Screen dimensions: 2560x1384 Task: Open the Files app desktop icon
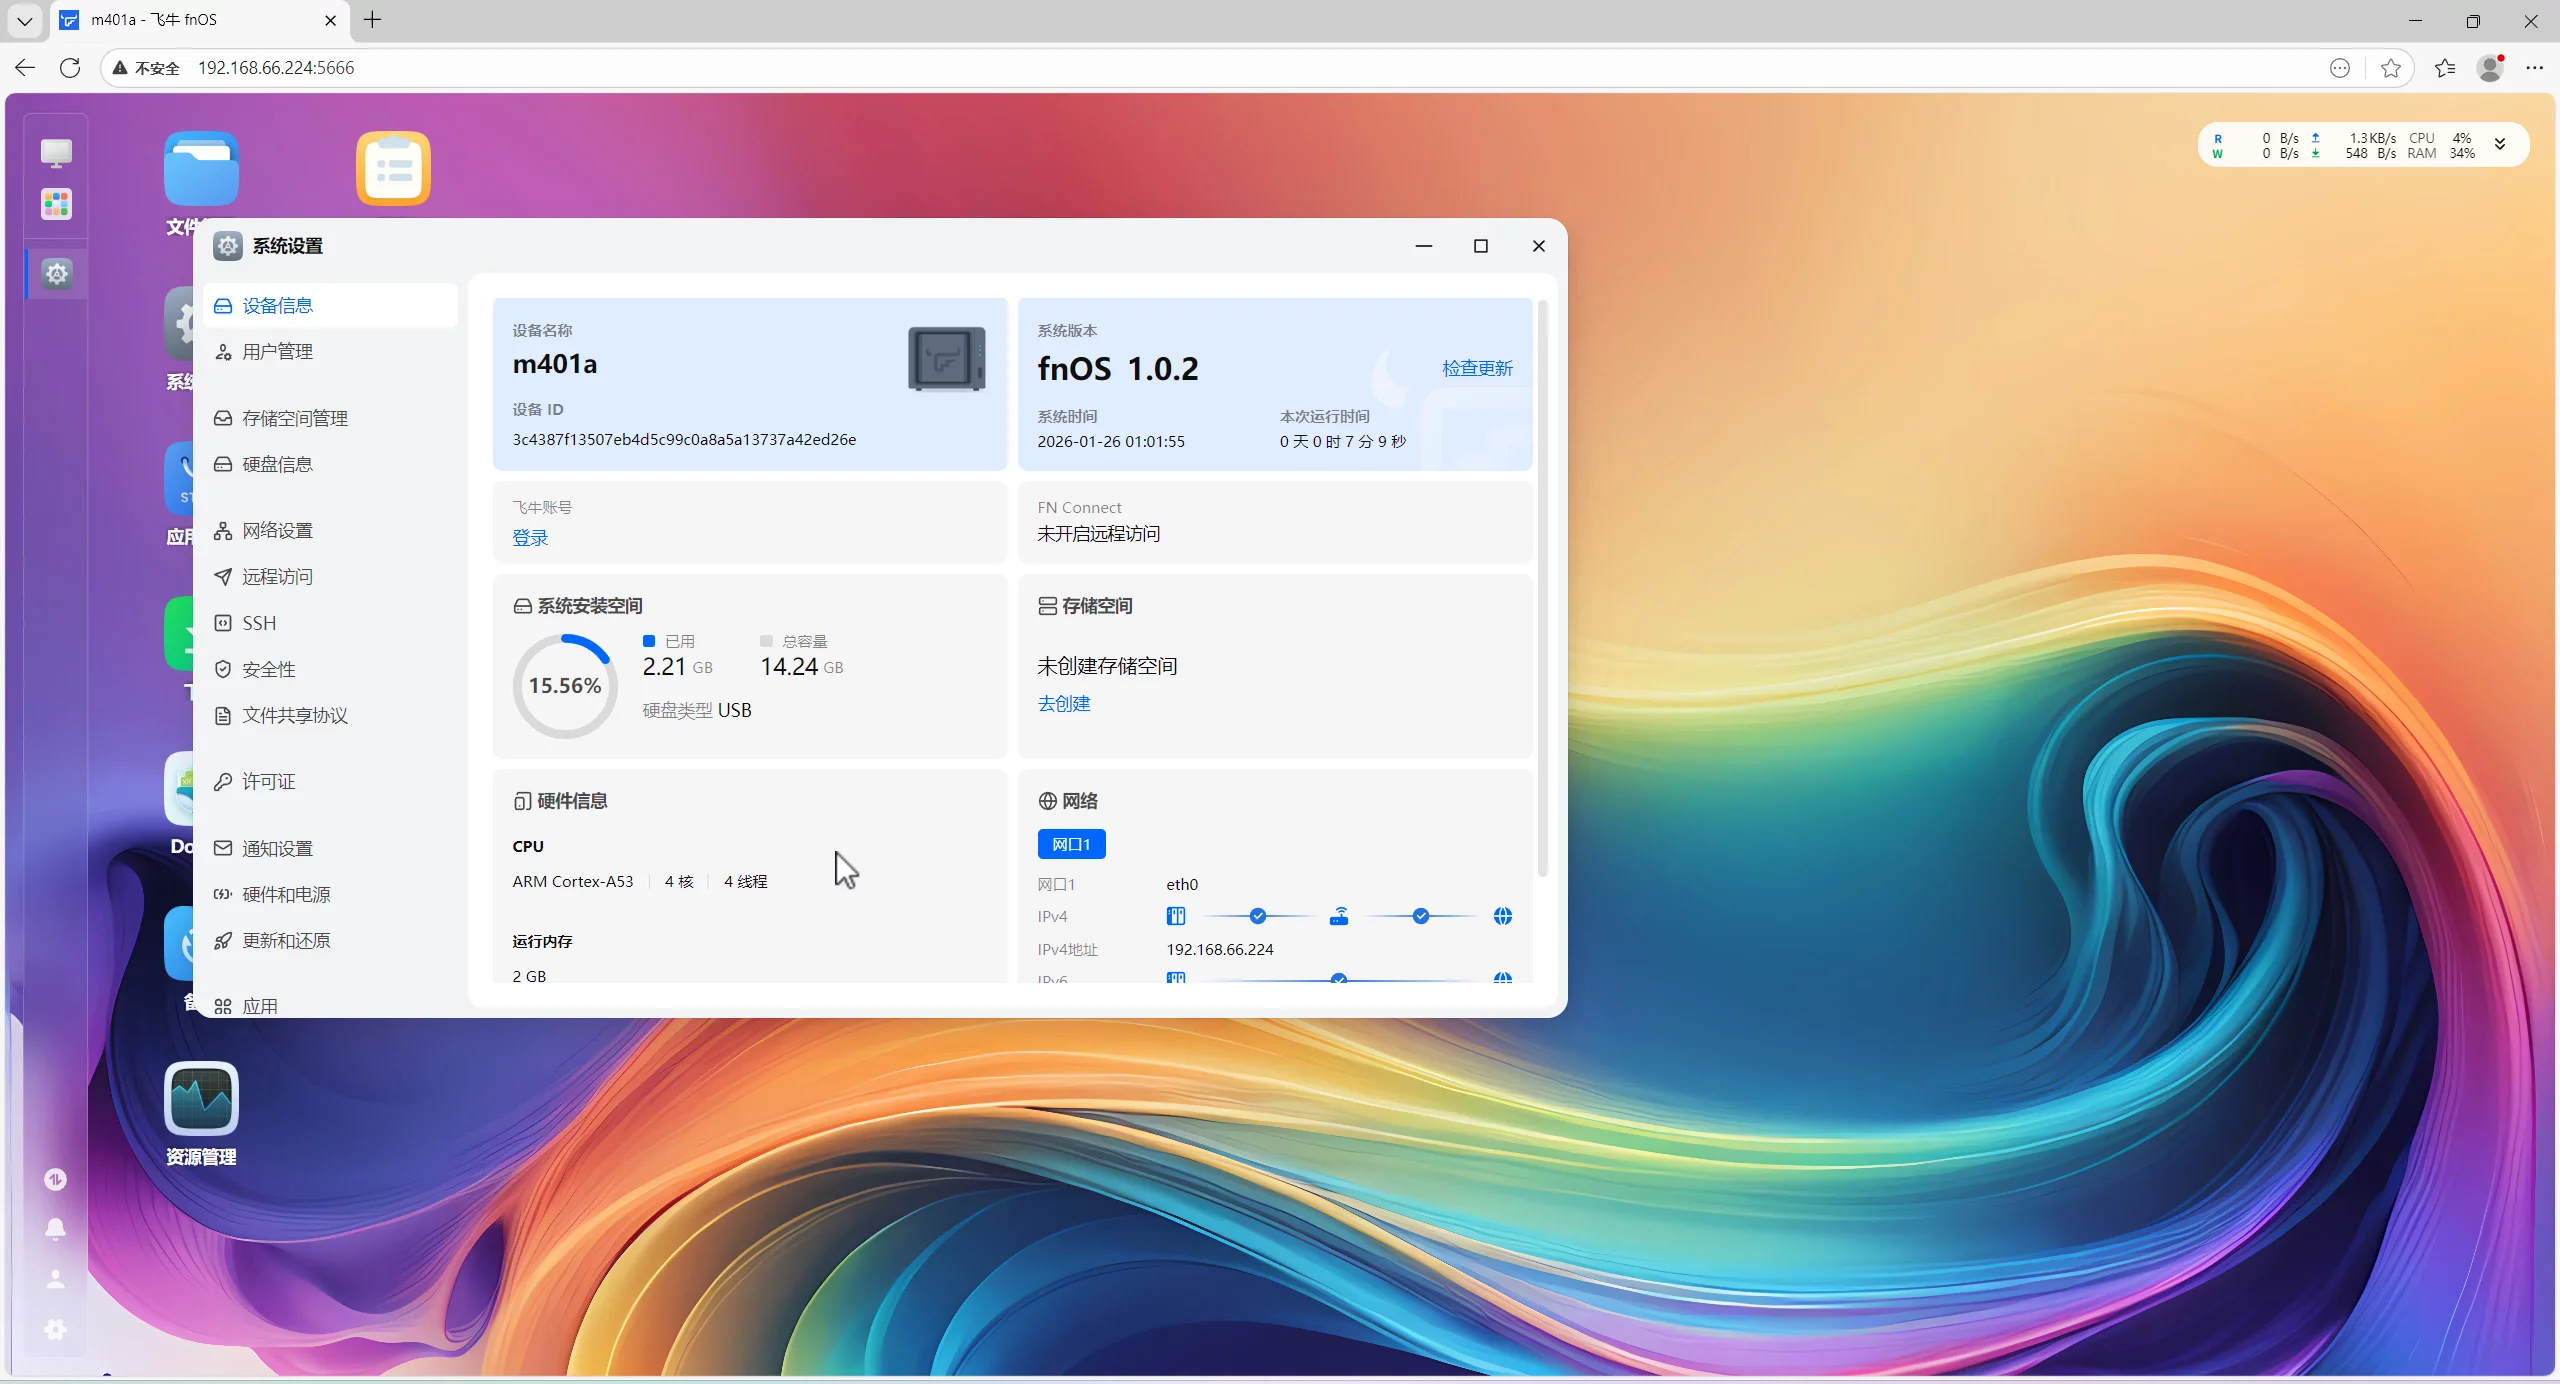tap(201, 168)
